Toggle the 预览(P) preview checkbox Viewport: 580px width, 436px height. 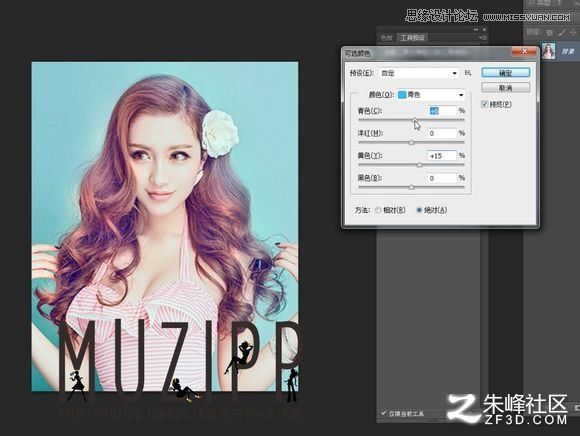[485, 104]
